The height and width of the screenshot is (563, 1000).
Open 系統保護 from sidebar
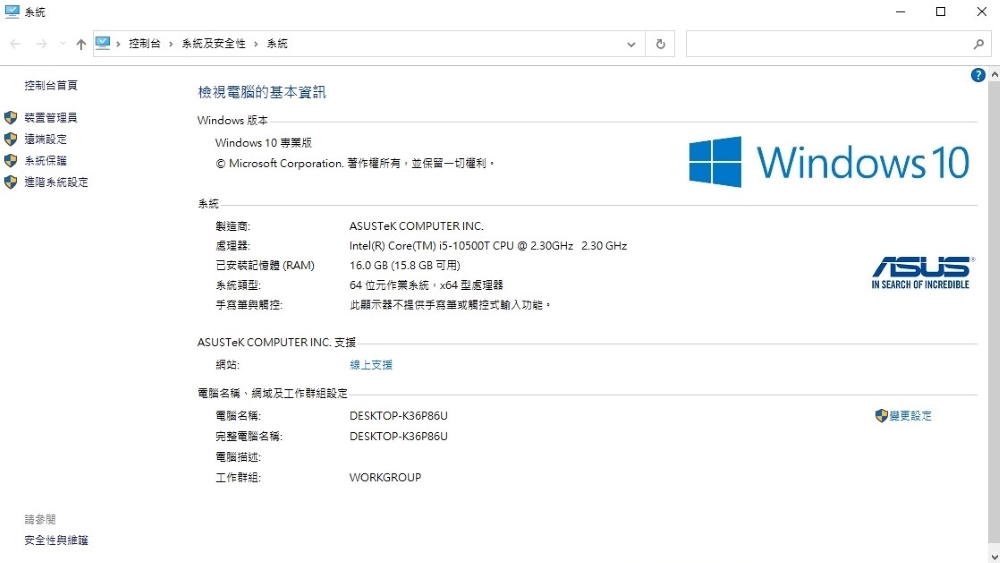(45, 161)
